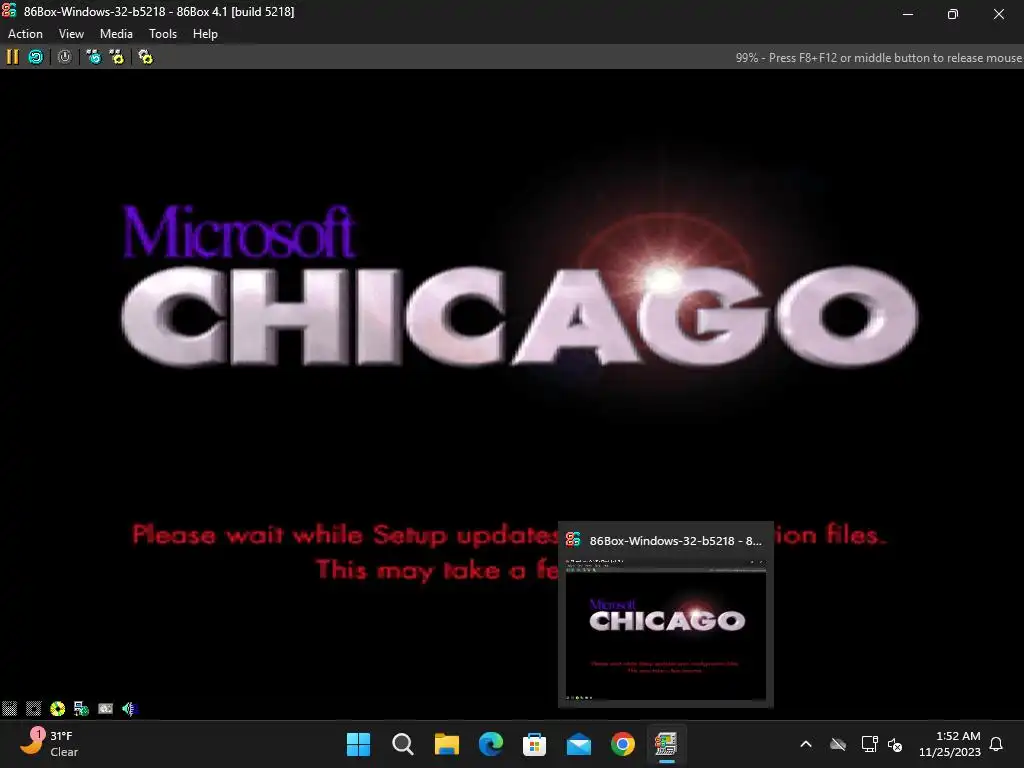Click the 86Box taskbar button
The image size is (1024, 768).
666,744
